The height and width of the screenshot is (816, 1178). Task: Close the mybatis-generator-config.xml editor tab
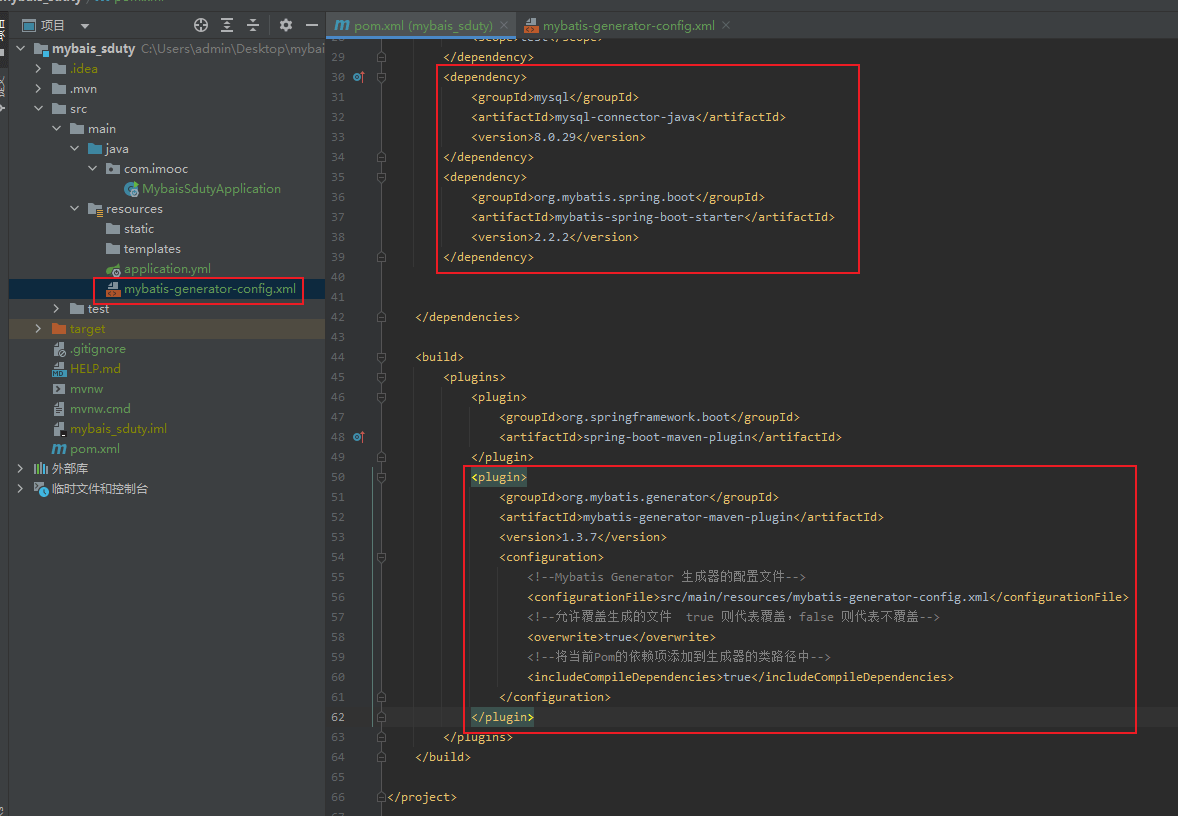726,25
